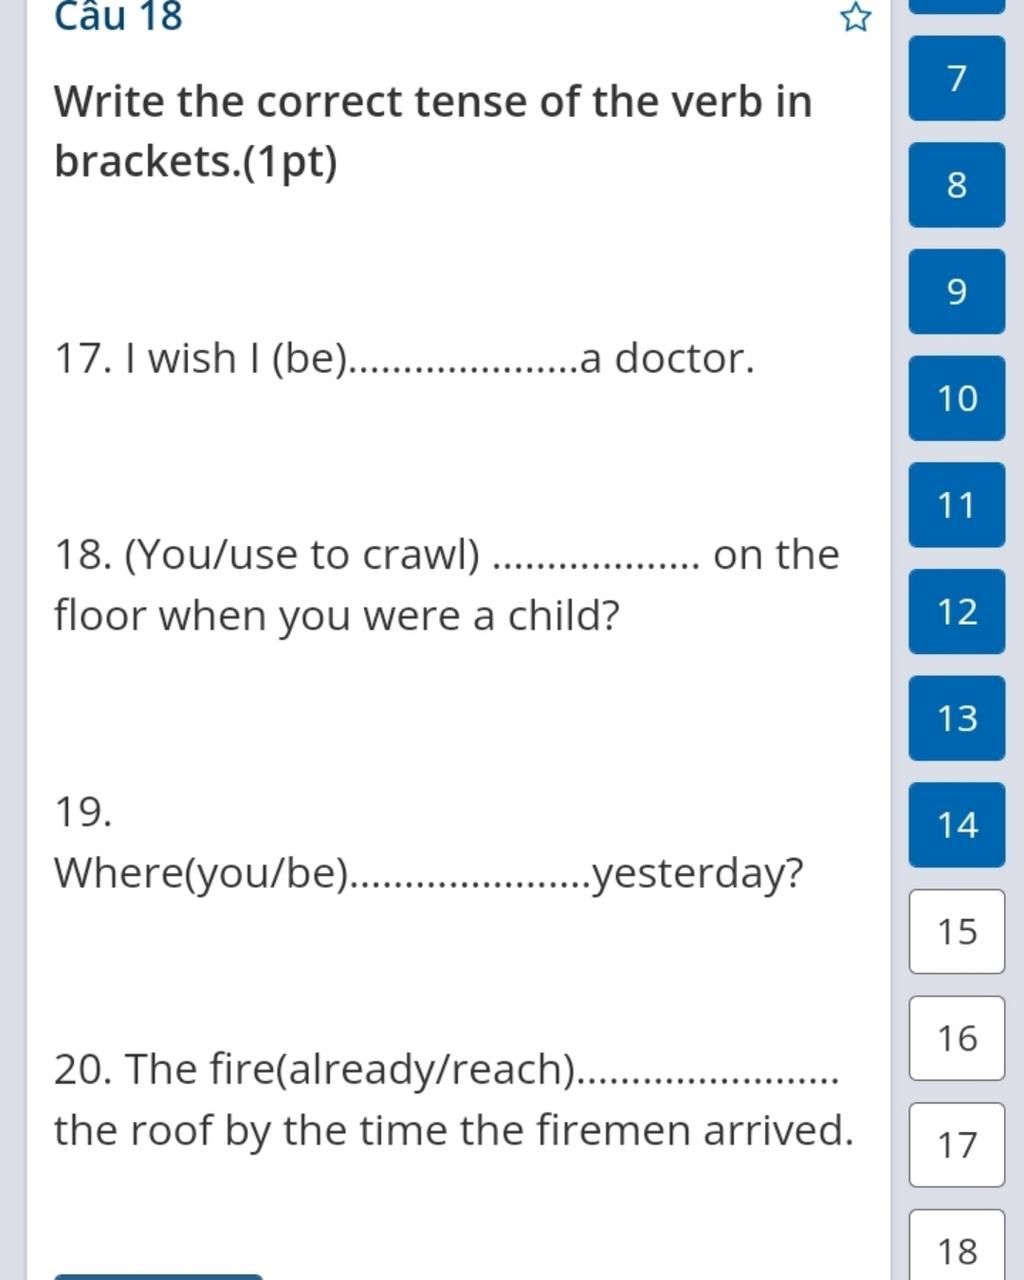Jump to answered question 14
1024x1280 pixels.
pos(957,825)
